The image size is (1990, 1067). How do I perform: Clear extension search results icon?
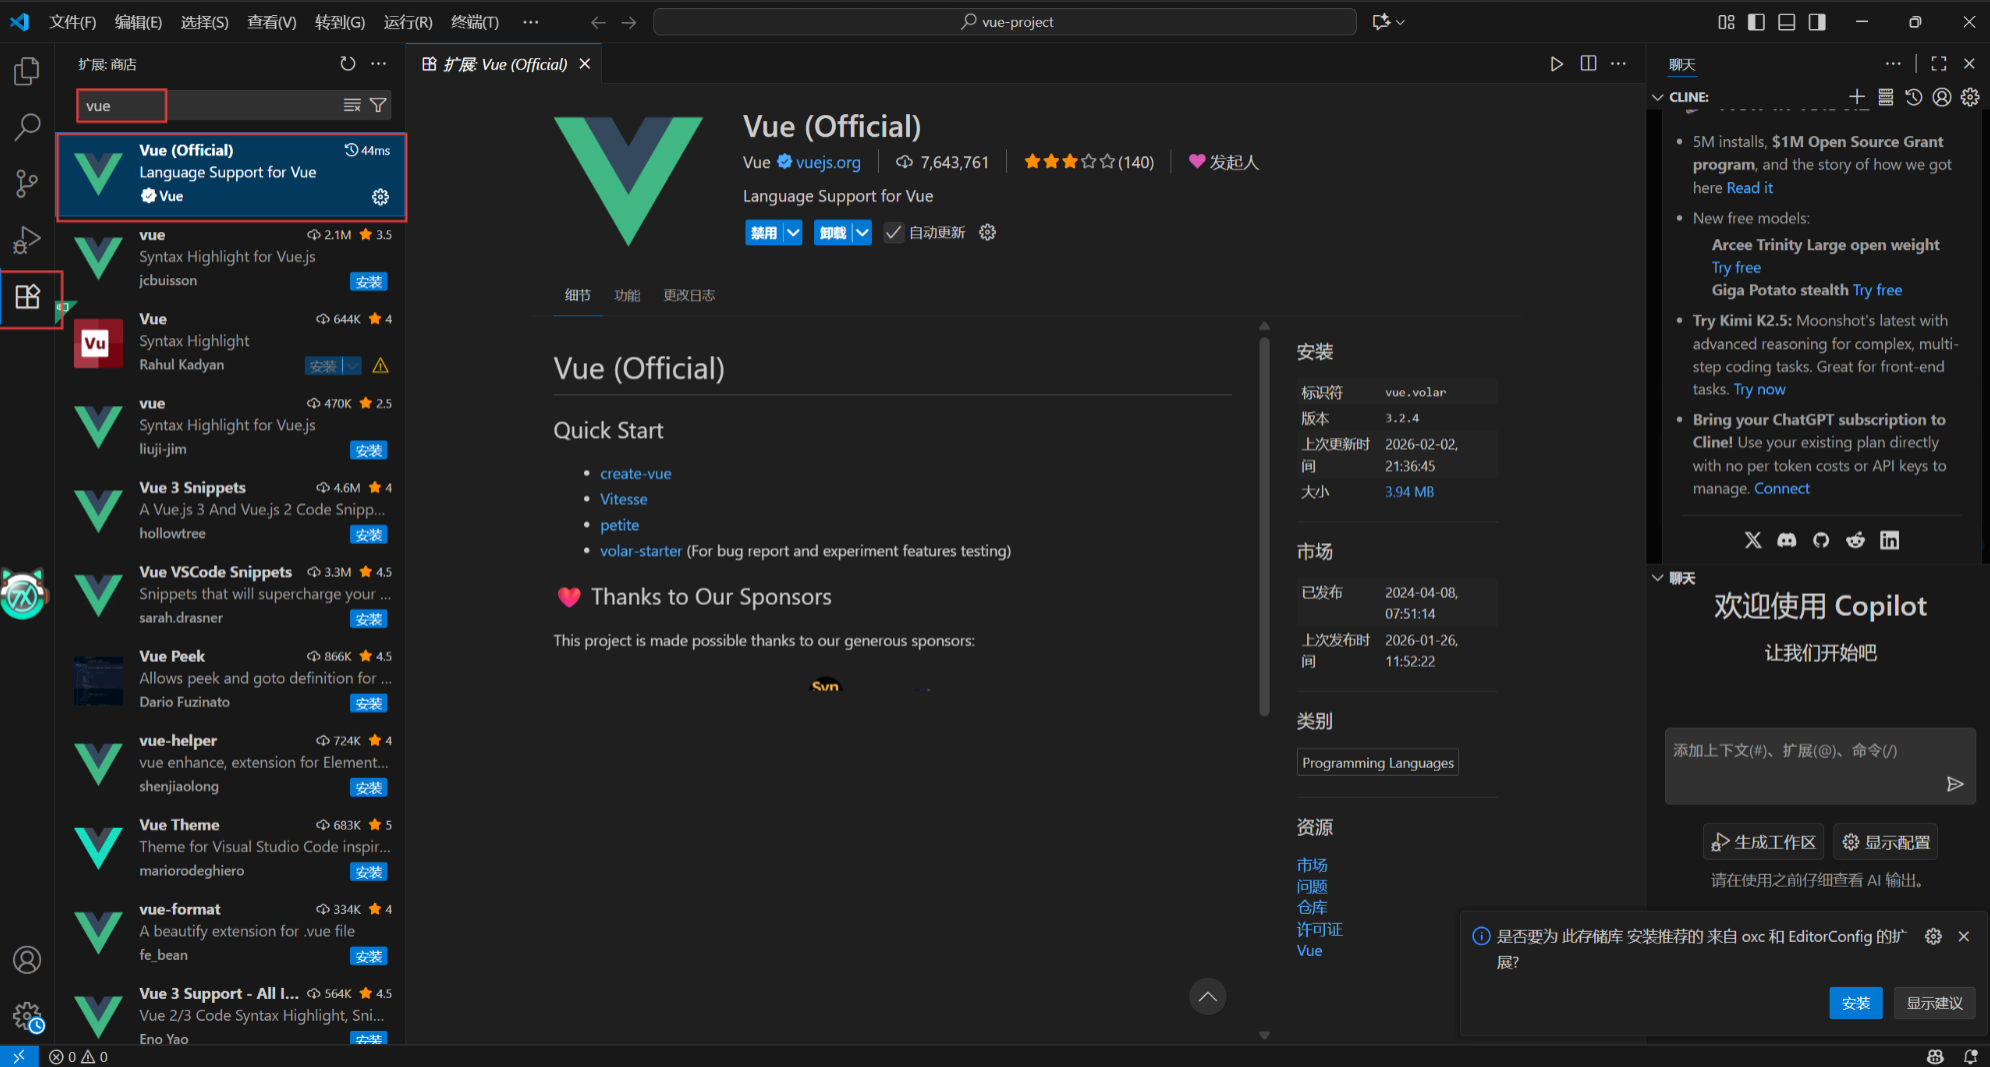point(352,105)
